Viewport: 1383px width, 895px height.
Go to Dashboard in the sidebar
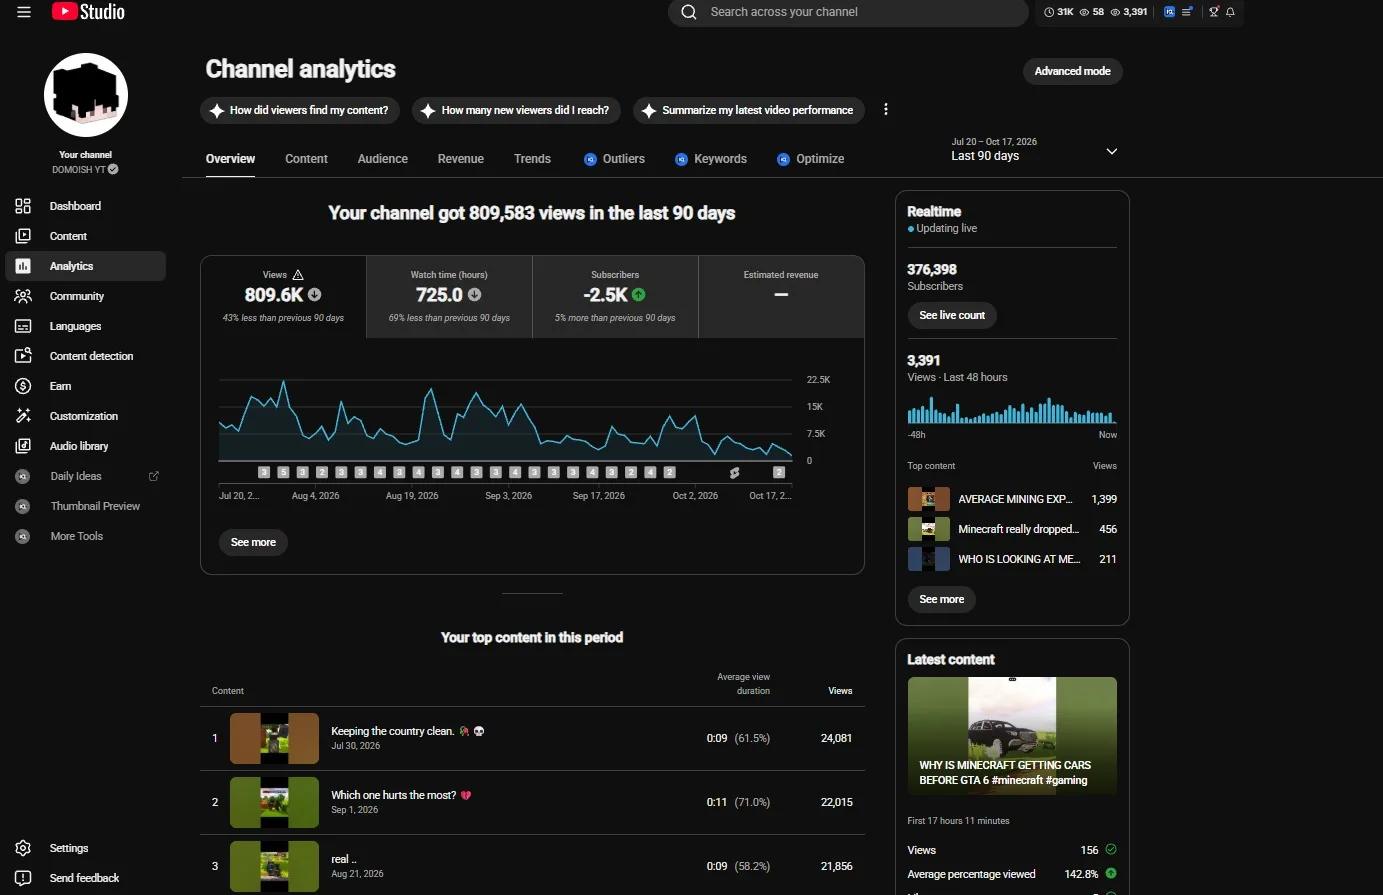(86, 206)
